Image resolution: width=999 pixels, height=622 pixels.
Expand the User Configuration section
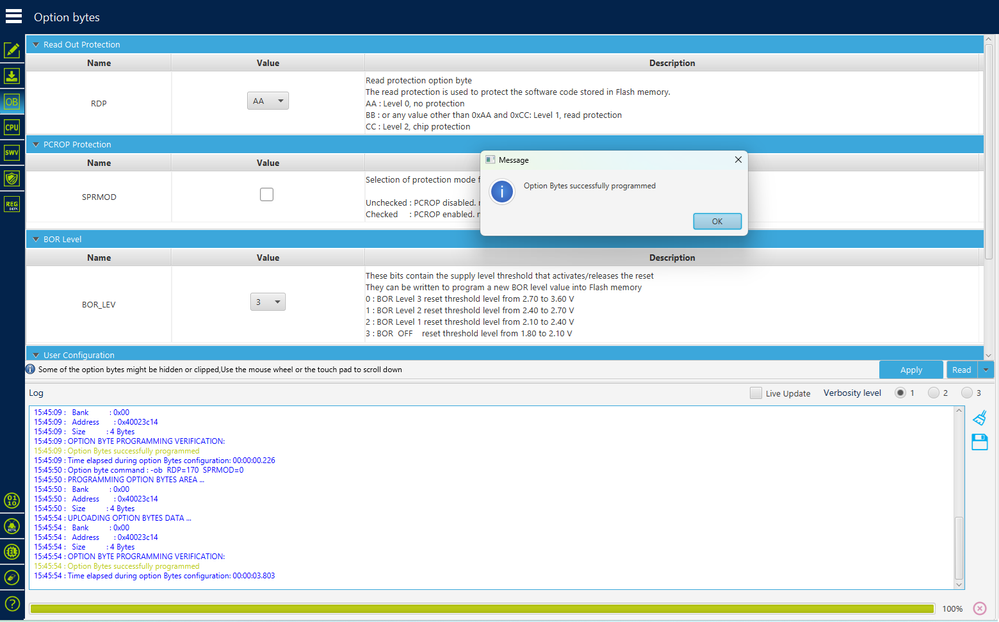tap(36, 355)
